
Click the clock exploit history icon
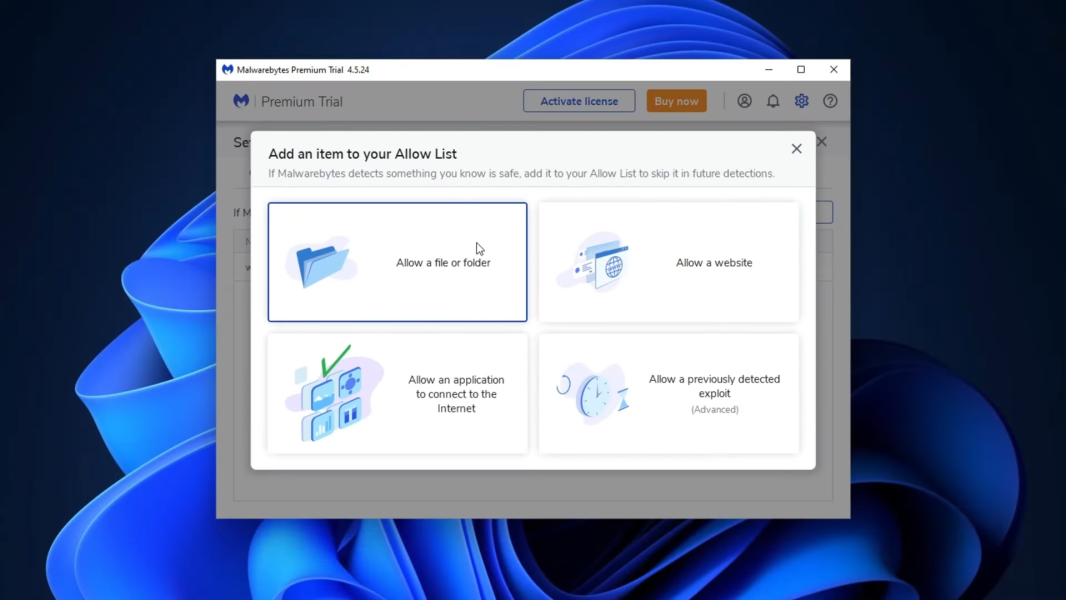tap(594, 393)
